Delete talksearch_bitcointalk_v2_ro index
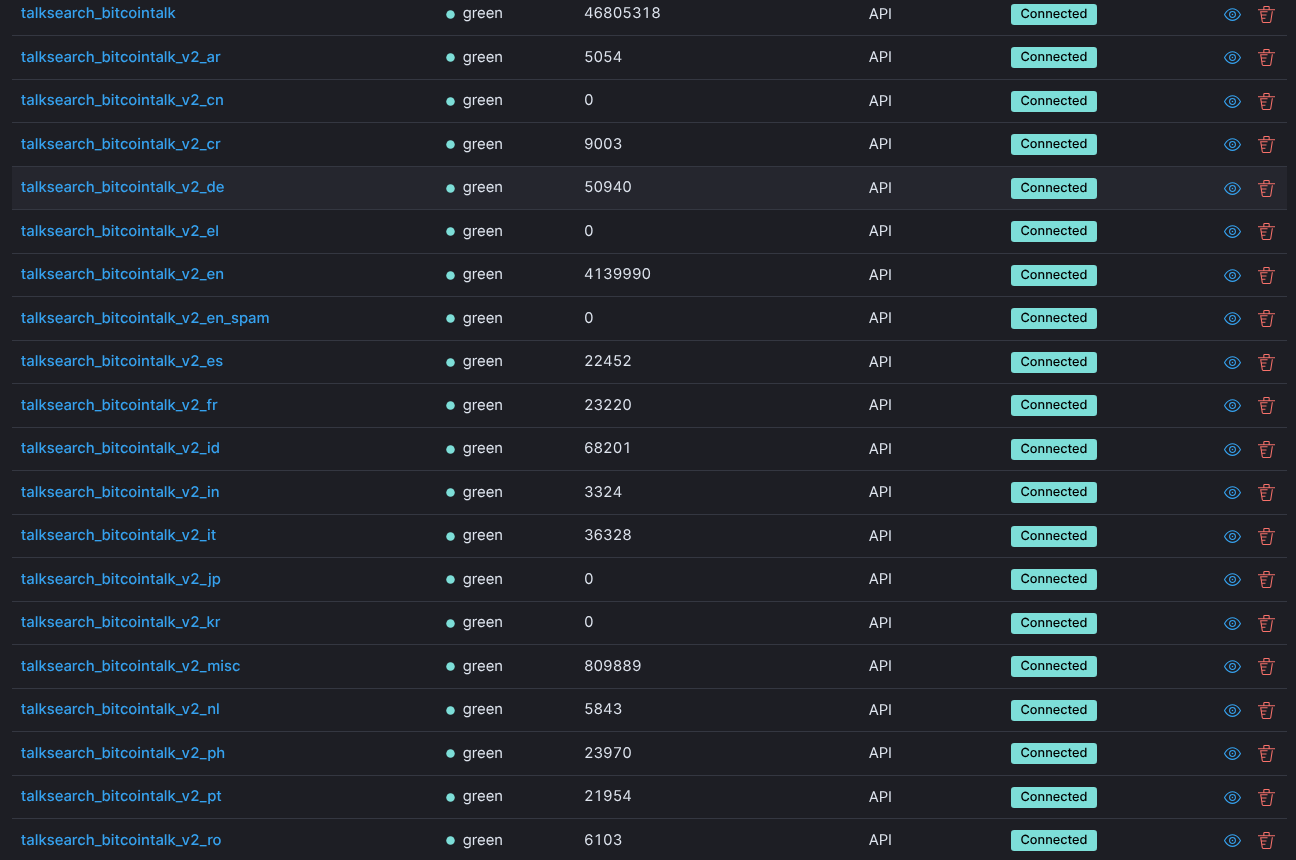The height and width of the screenshot is (860, 1296). click(x=1266, y=840)
